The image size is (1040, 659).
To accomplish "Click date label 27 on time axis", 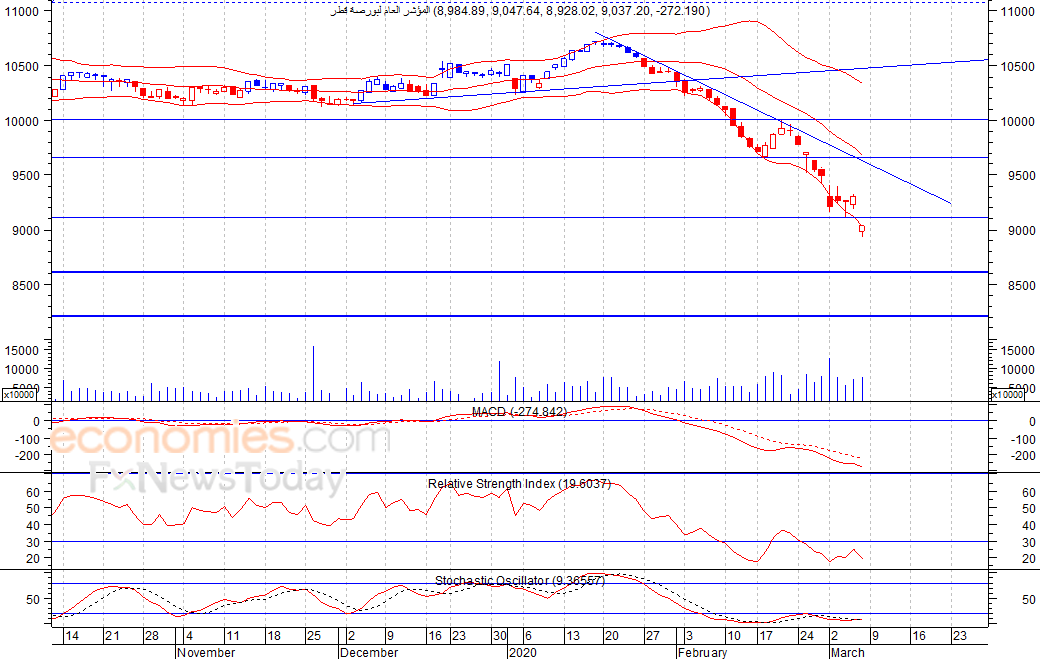I will (x=653, y=636).
